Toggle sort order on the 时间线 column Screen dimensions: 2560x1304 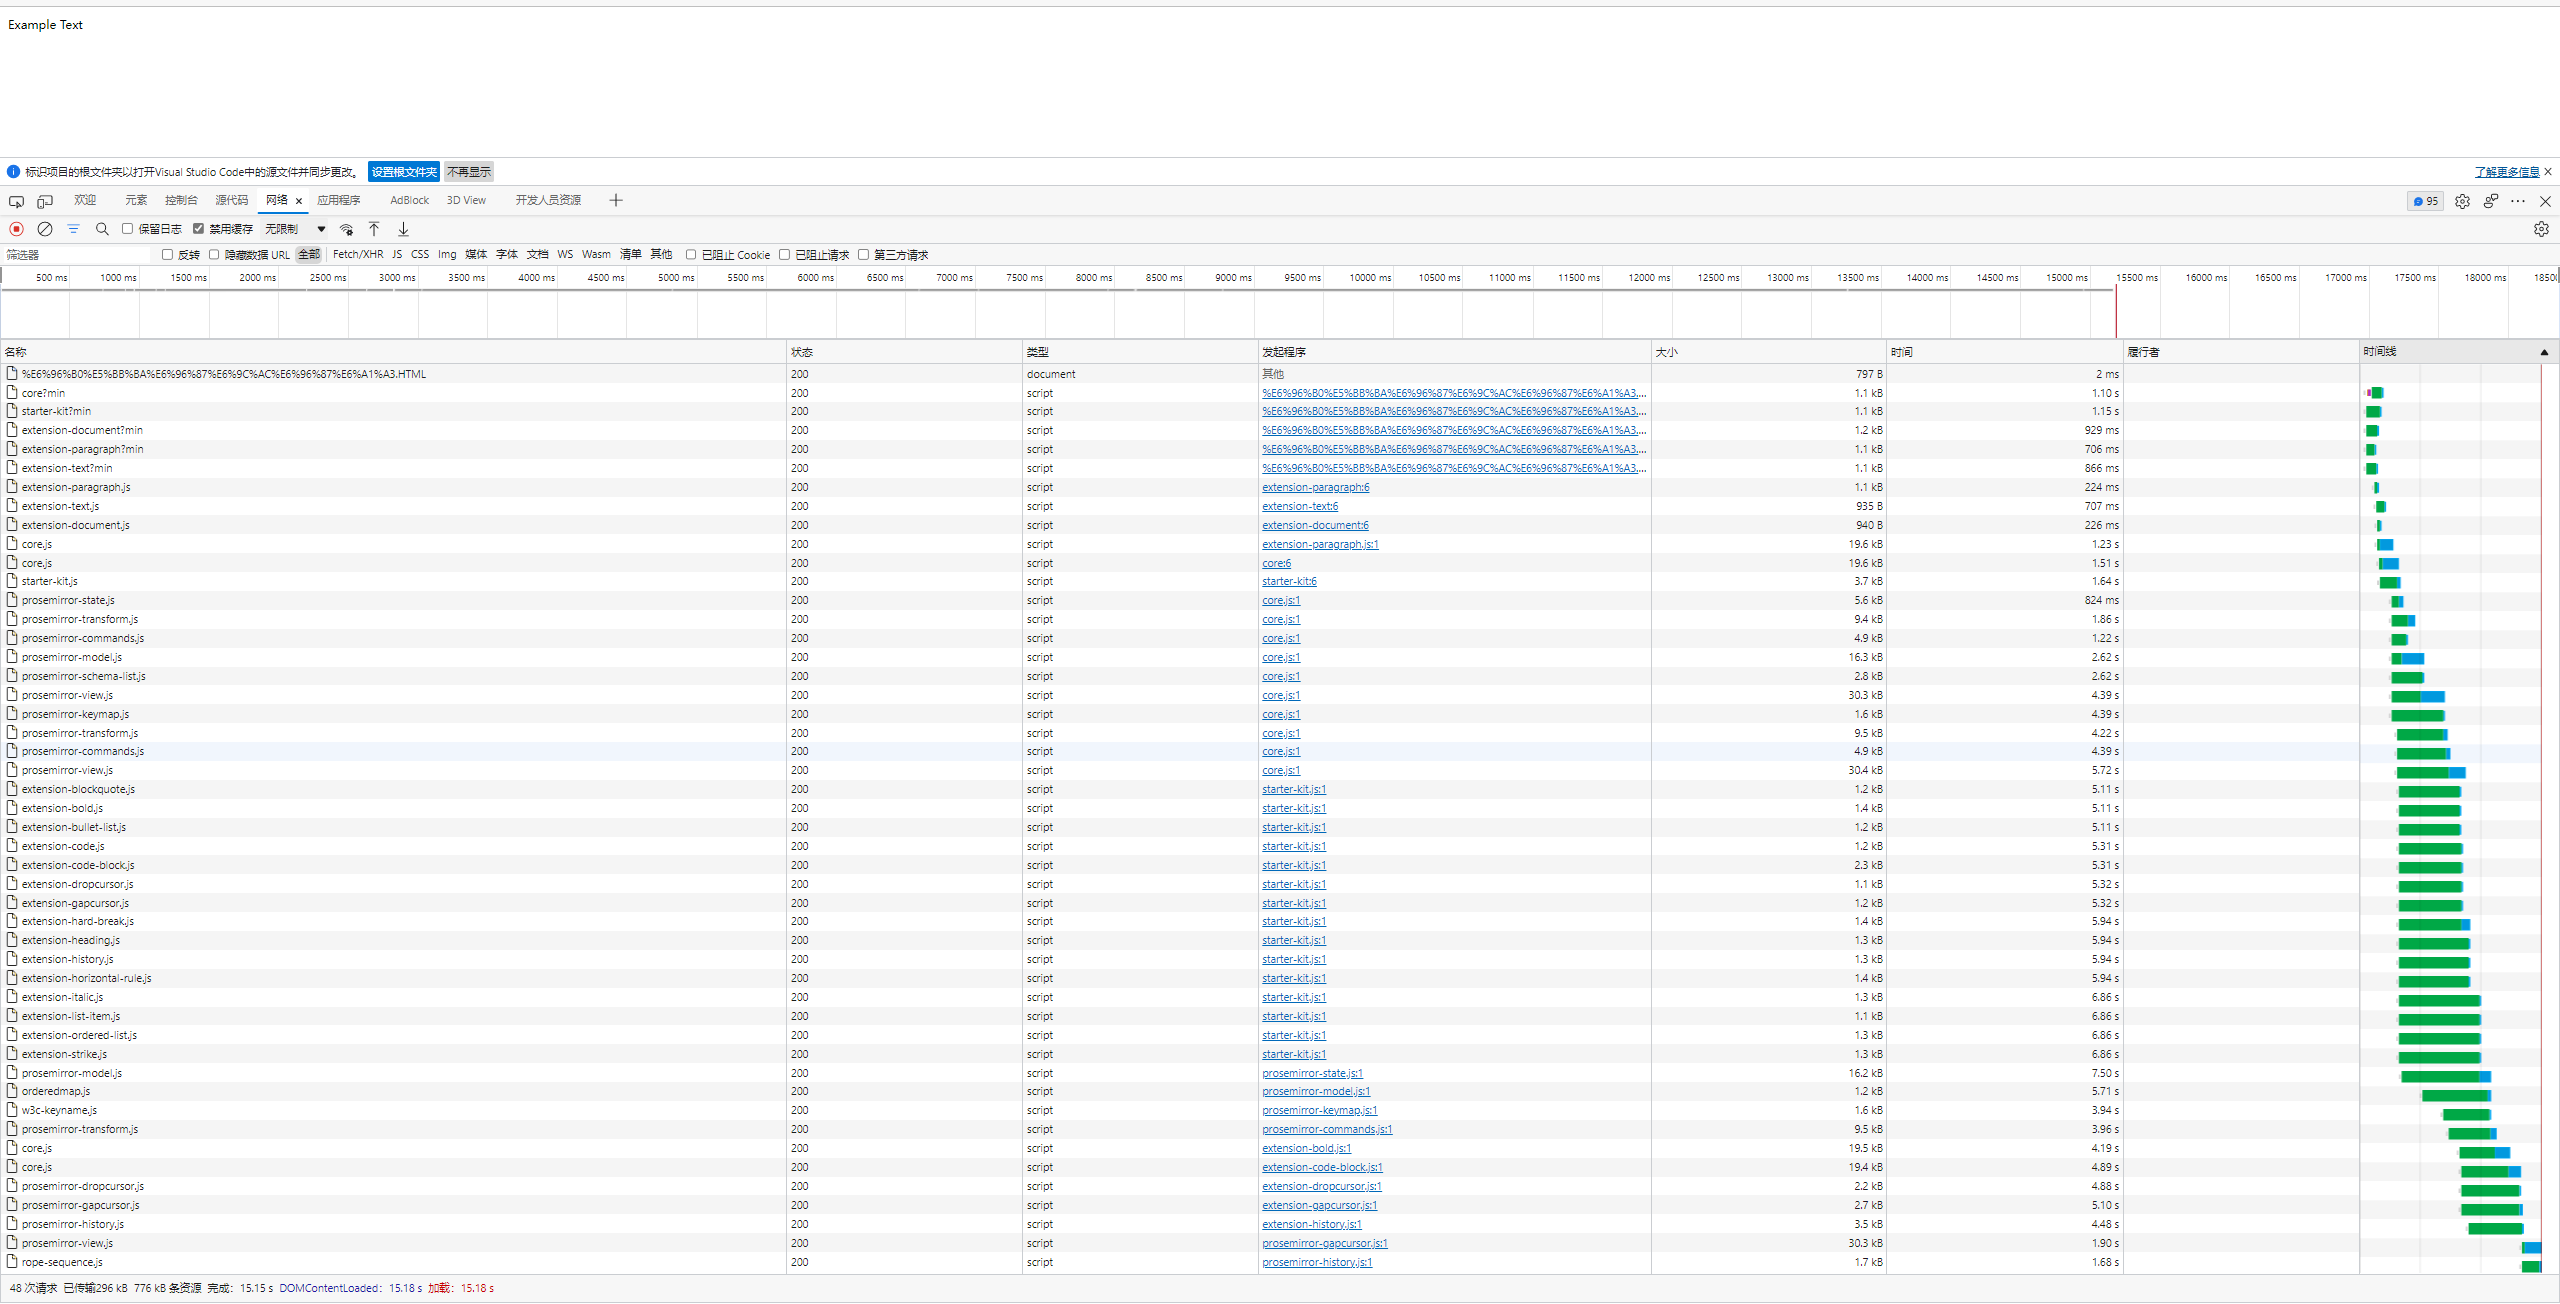[x=2378, y=351]
